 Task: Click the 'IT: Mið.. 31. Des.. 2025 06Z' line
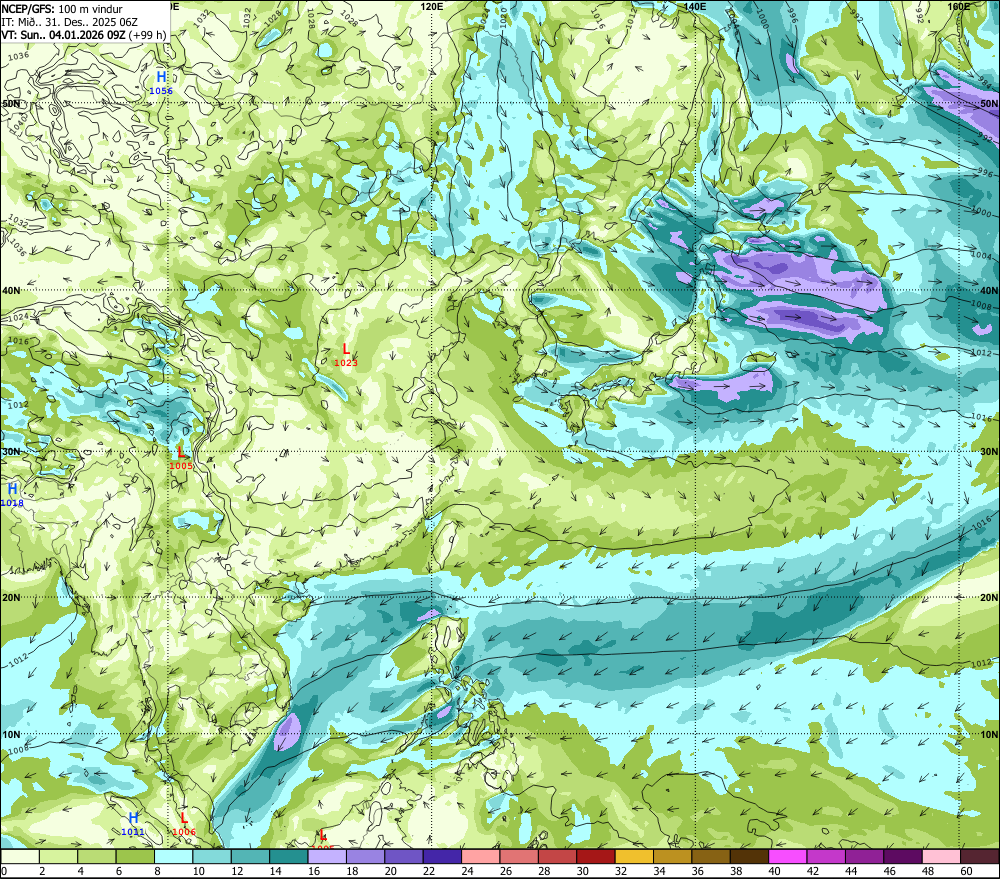pyautogui.click(x=70, y=22)
